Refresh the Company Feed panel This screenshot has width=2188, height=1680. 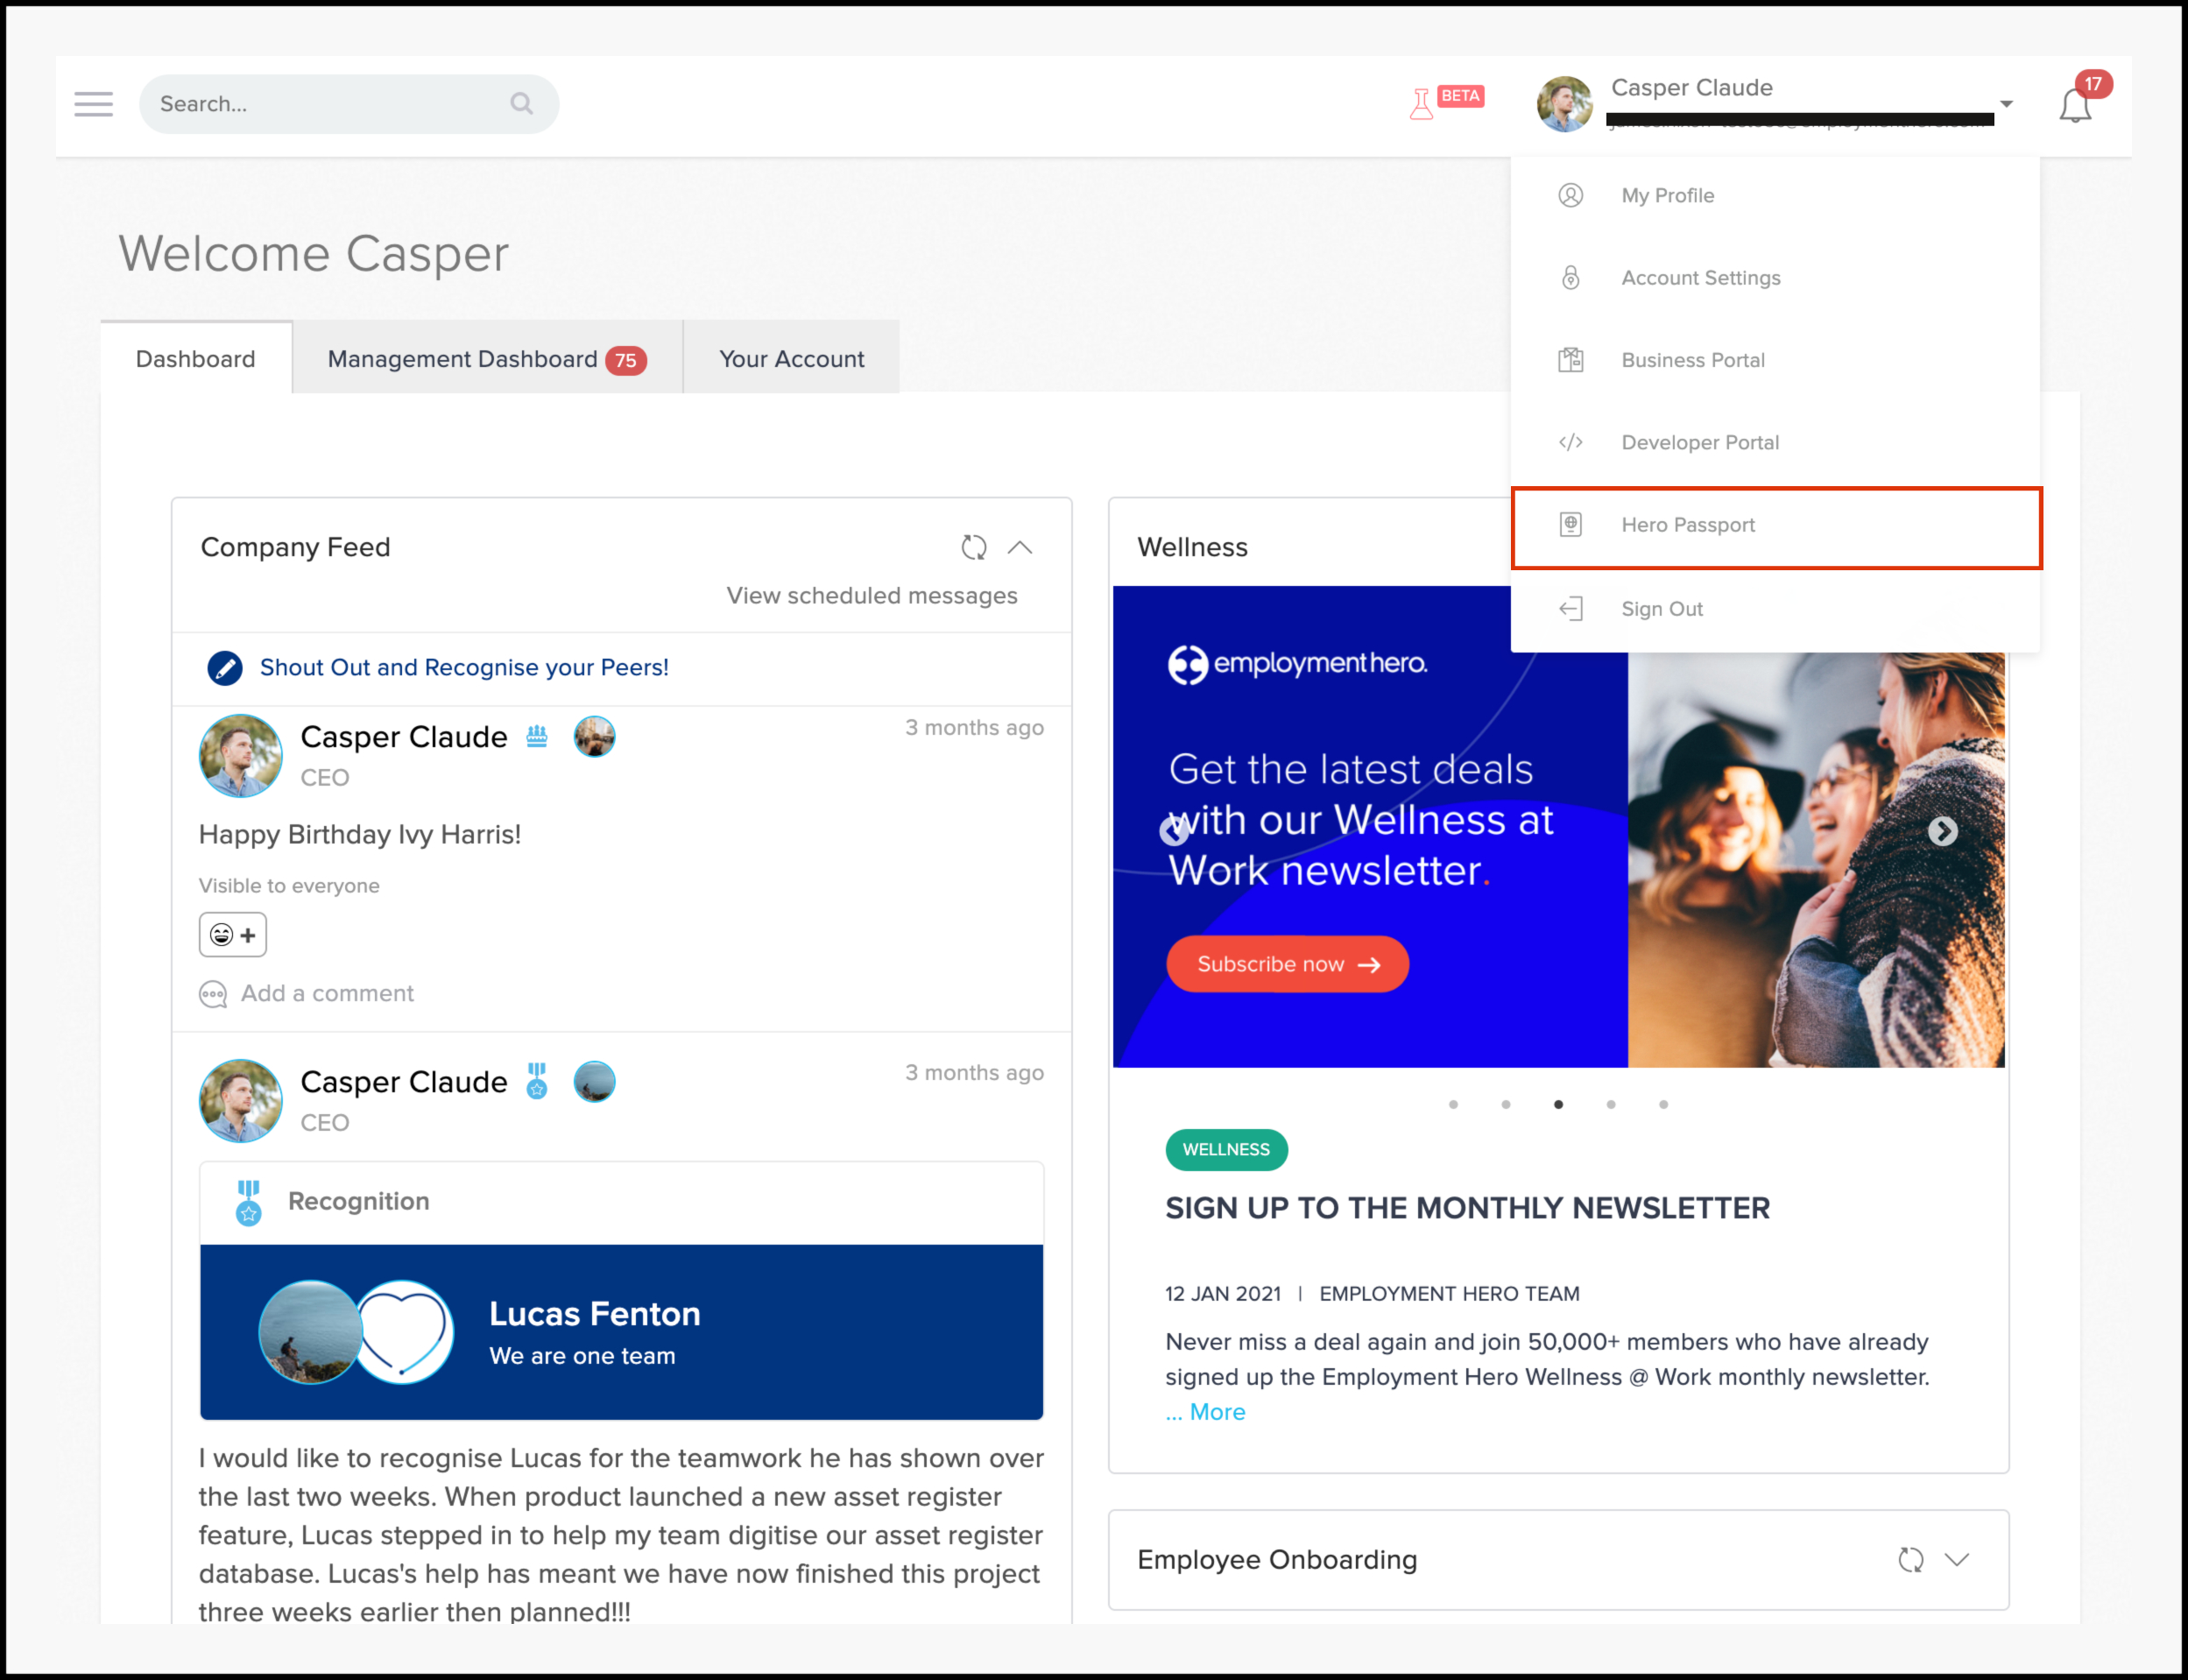(x=973, y=547)
